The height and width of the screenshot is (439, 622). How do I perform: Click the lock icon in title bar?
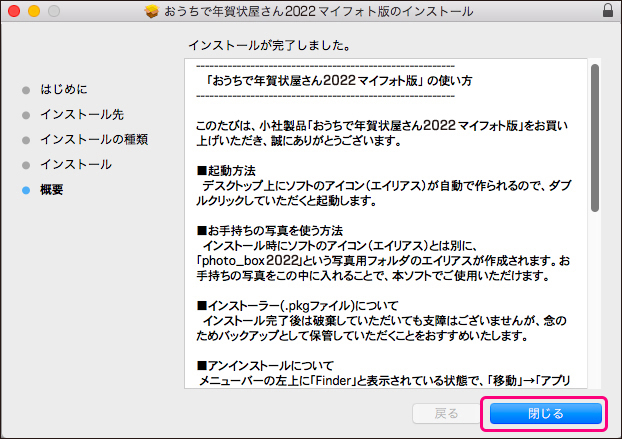pyautogui.click(x=608, y=10)
